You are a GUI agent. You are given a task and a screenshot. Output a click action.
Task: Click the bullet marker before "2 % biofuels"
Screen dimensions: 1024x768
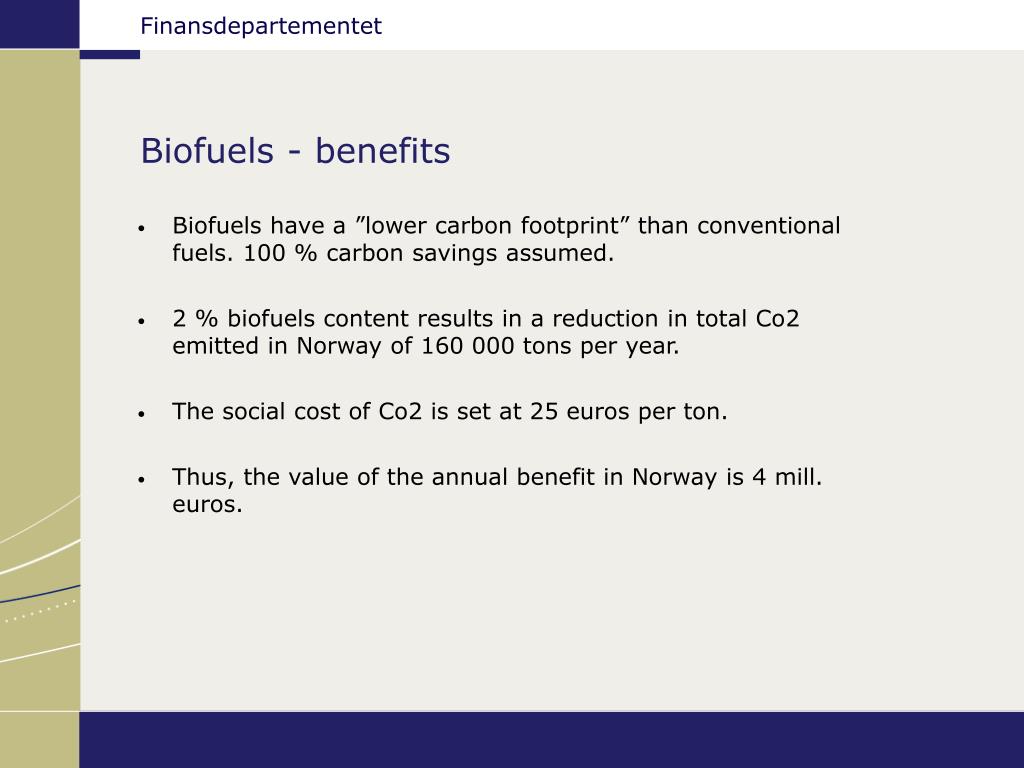point(142,321)
